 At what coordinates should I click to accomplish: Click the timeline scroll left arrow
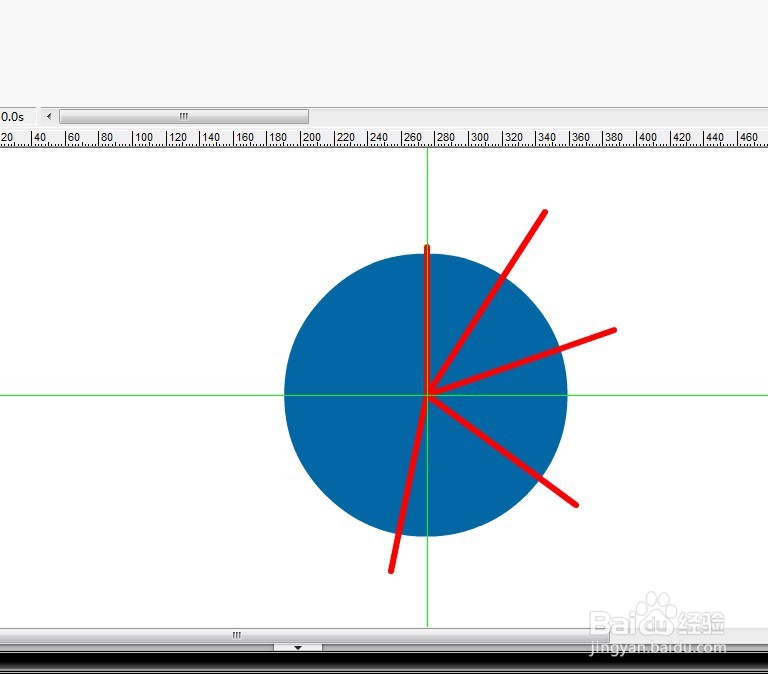click(x=48, y=117)
